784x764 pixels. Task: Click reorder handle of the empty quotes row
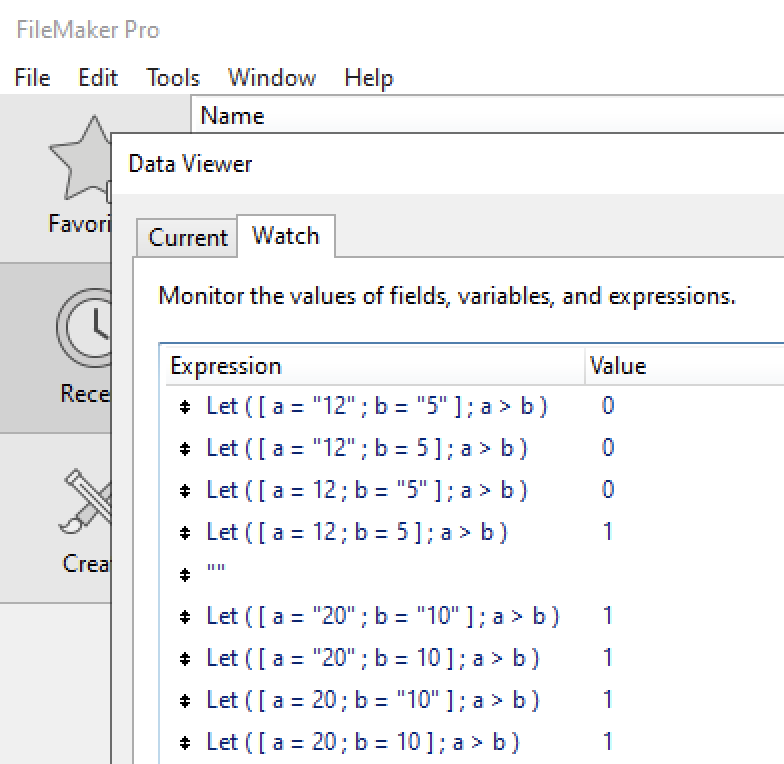185,575
